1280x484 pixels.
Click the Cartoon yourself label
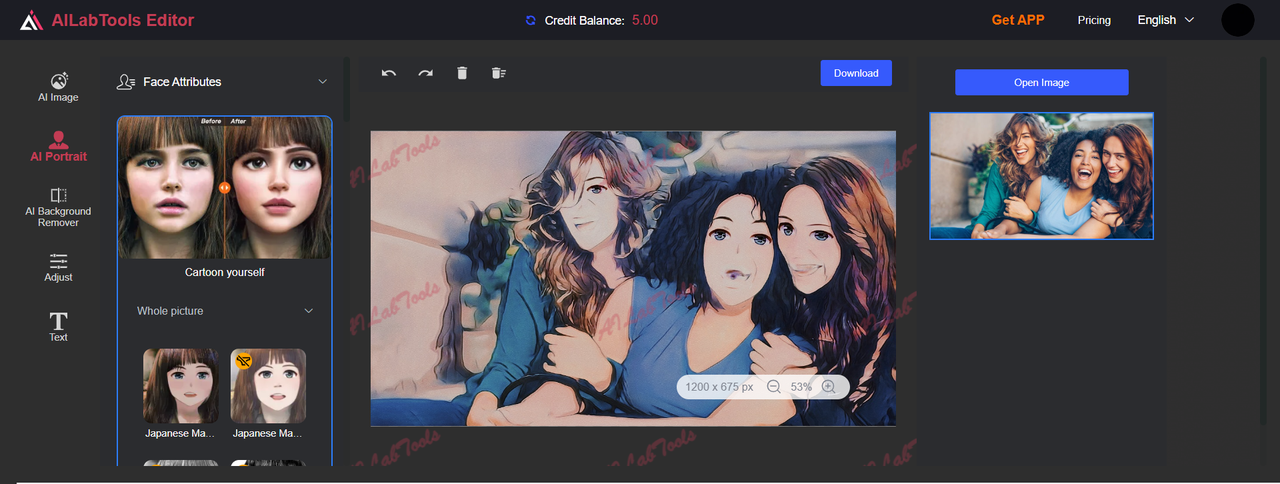pos(225,272)
